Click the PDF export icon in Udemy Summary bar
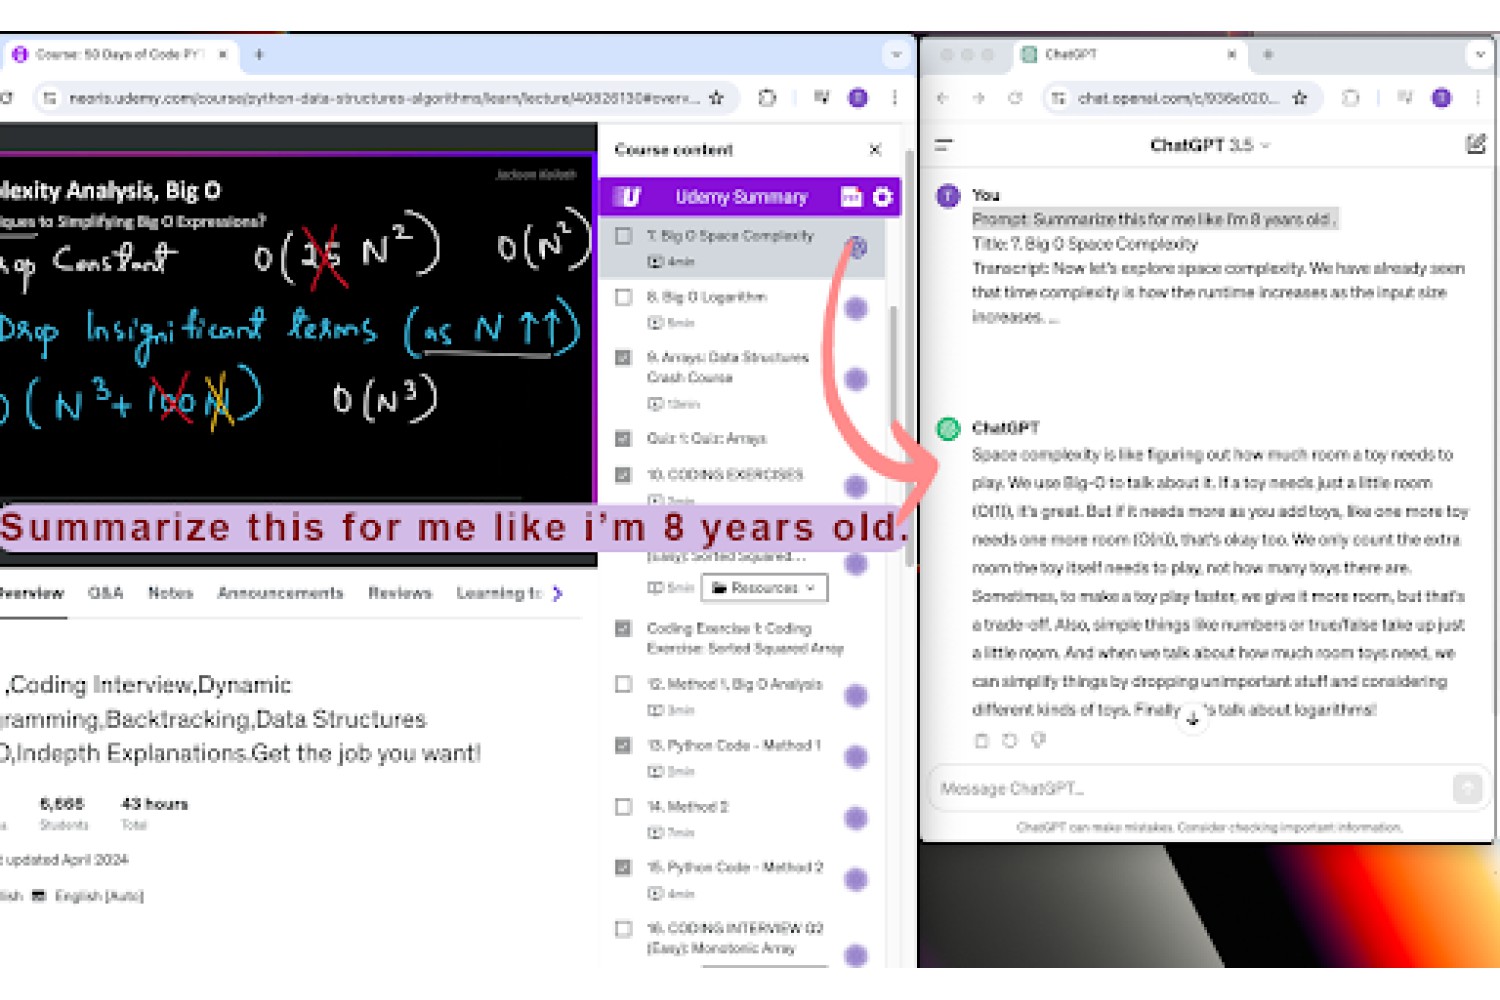Viewport: 1500px width, 1000px height. coord(851,197)
